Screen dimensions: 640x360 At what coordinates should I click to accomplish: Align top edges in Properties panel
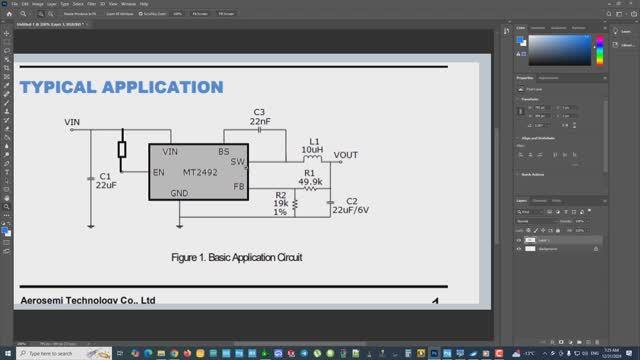(555, 155)
